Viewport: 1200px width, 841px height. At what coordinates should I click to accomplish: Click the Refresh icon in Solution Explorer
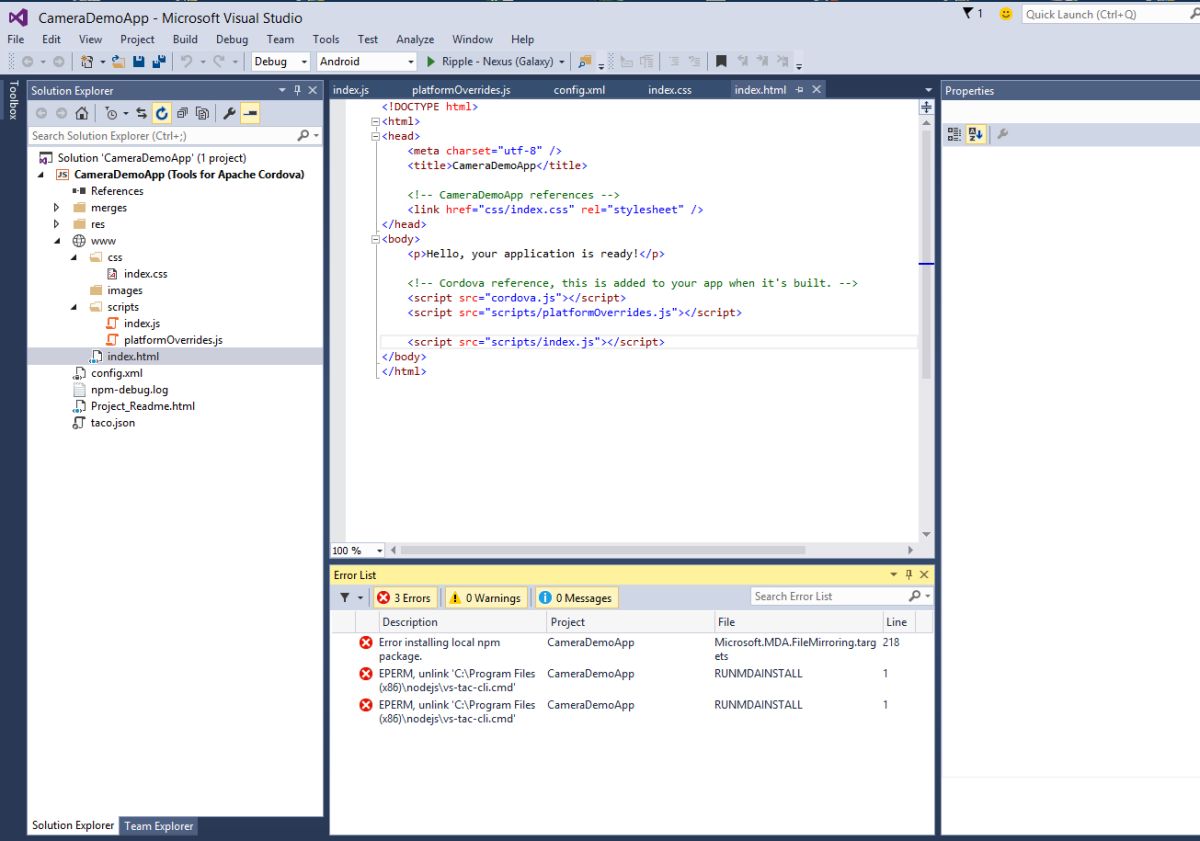(161, 113)
